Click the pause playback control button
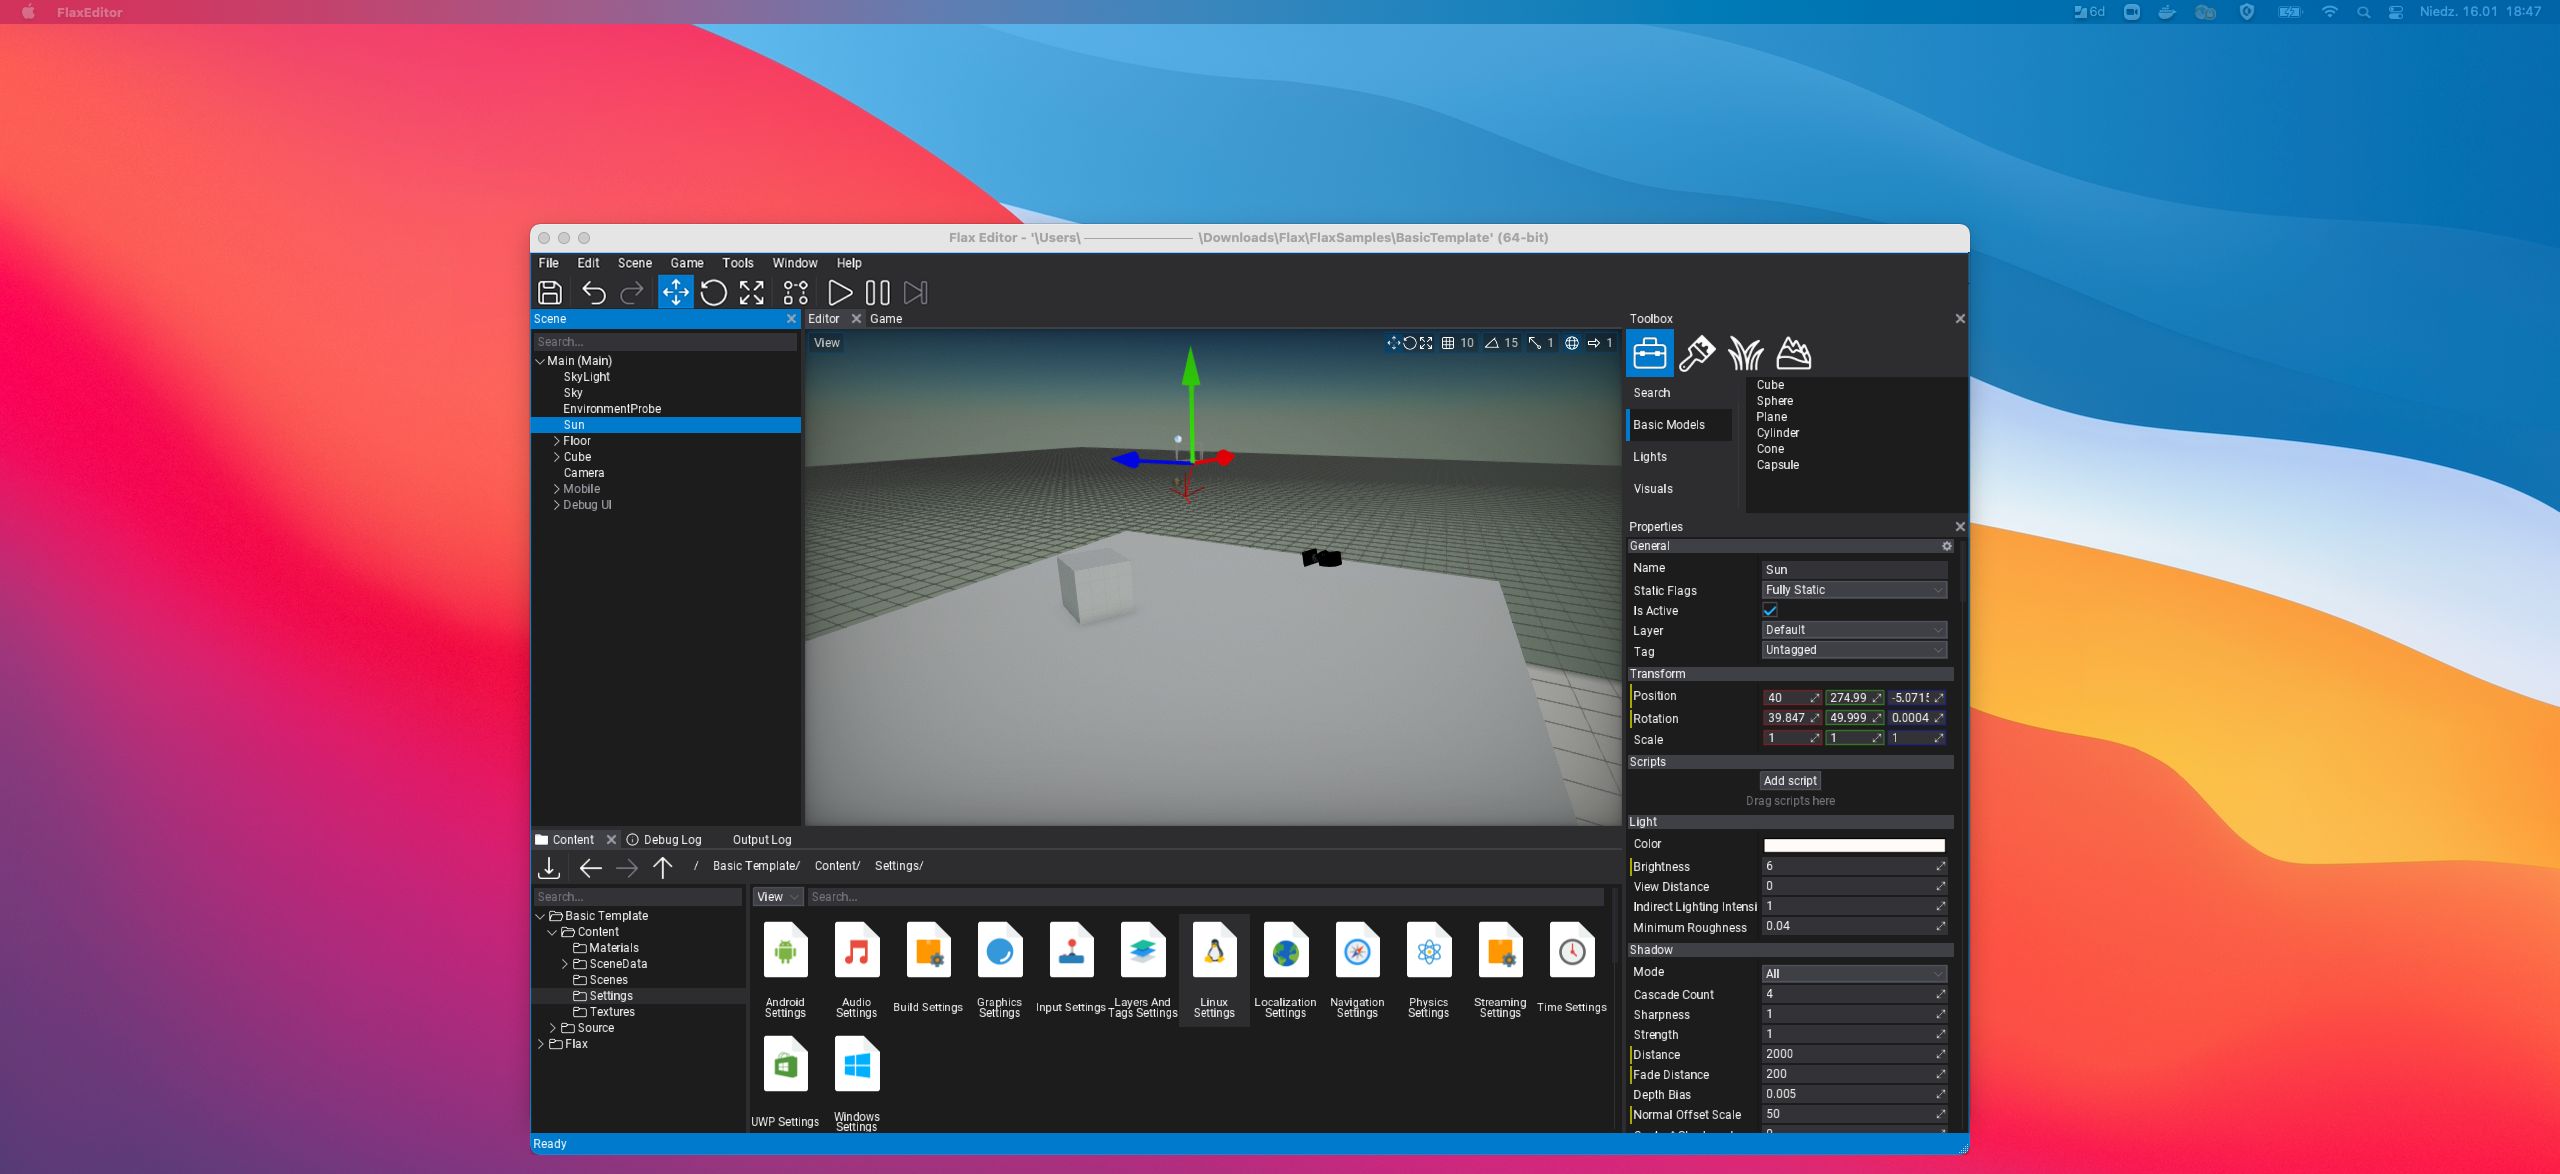 (877, 291)
